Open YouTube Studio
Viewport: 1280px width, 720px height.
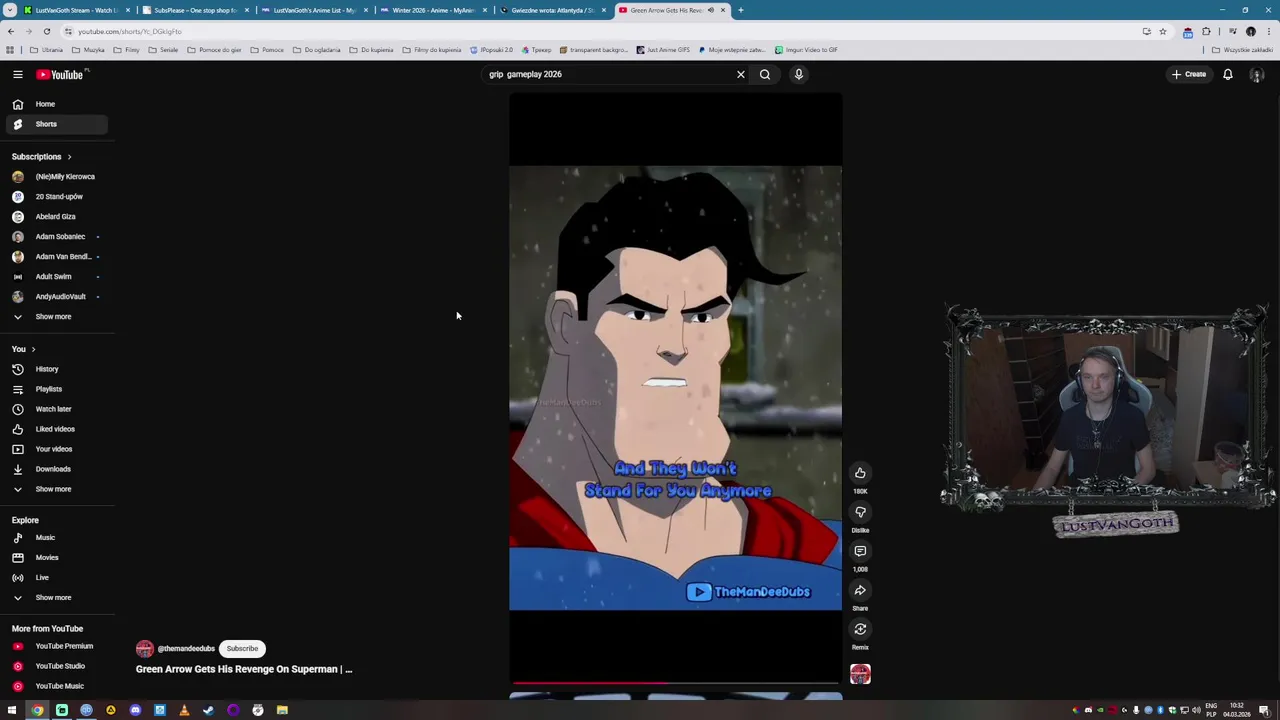point(57,666)
